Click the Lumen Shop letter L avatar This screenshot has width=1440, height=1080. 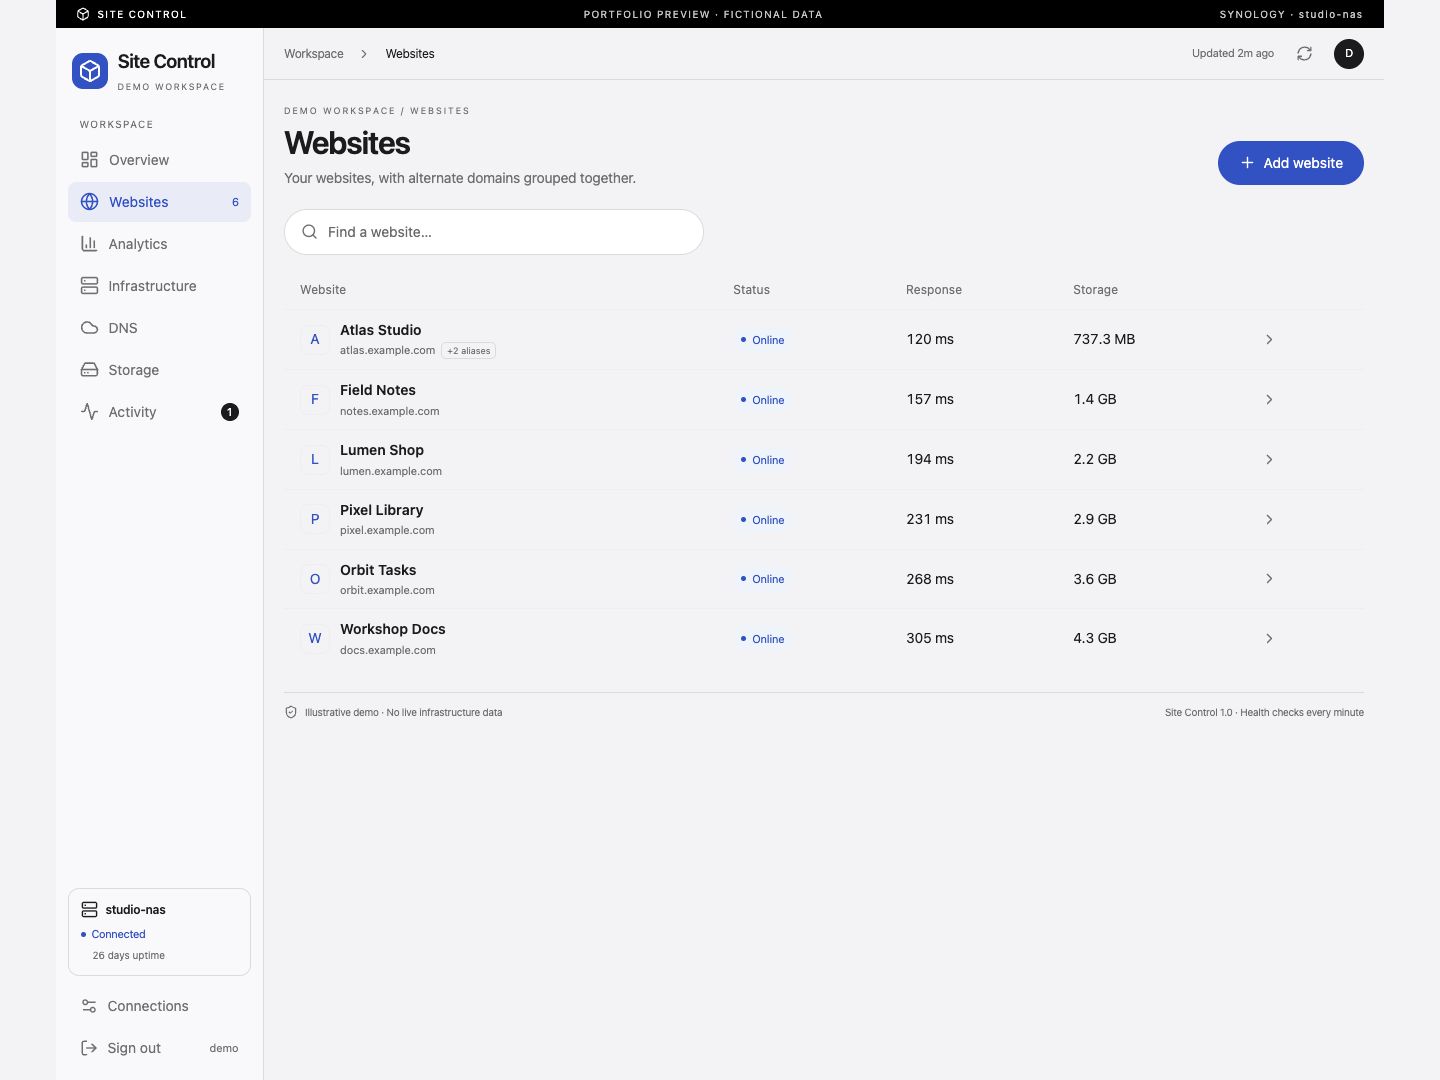click(x=315, y=460)
